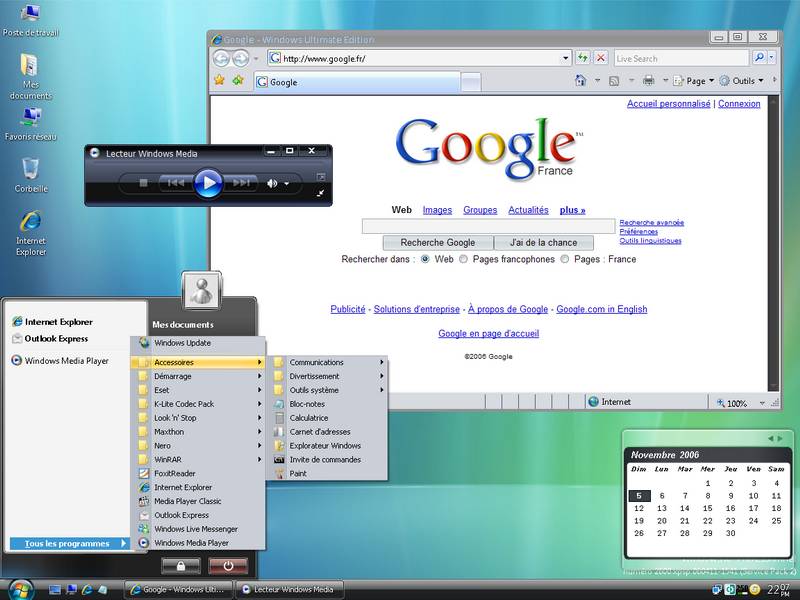
Task: Expand the Outils système submenu
Action: pos(330,390)
